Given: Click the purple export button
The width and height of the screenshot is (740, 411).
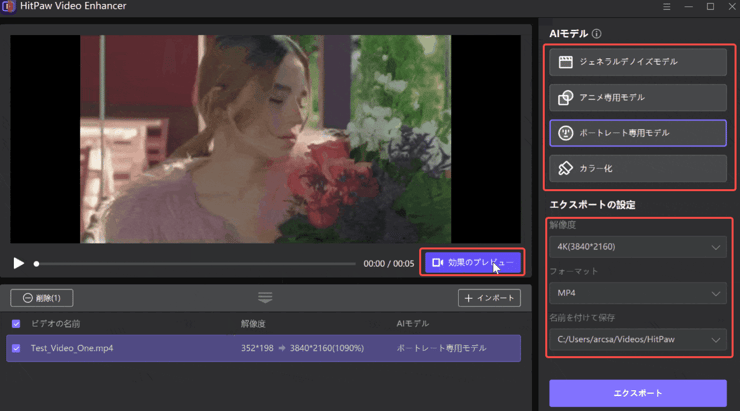Looking at the screenshot, I should pyautogui.click(x=637, y=393).
